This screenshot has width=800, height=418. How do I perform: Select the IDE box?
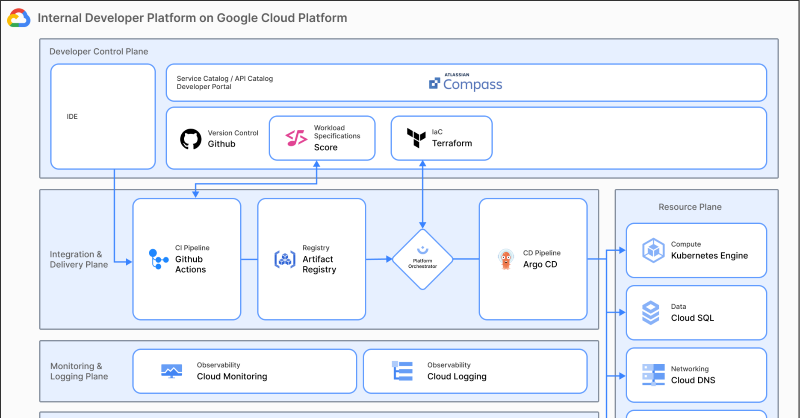[x=103, y=116]
